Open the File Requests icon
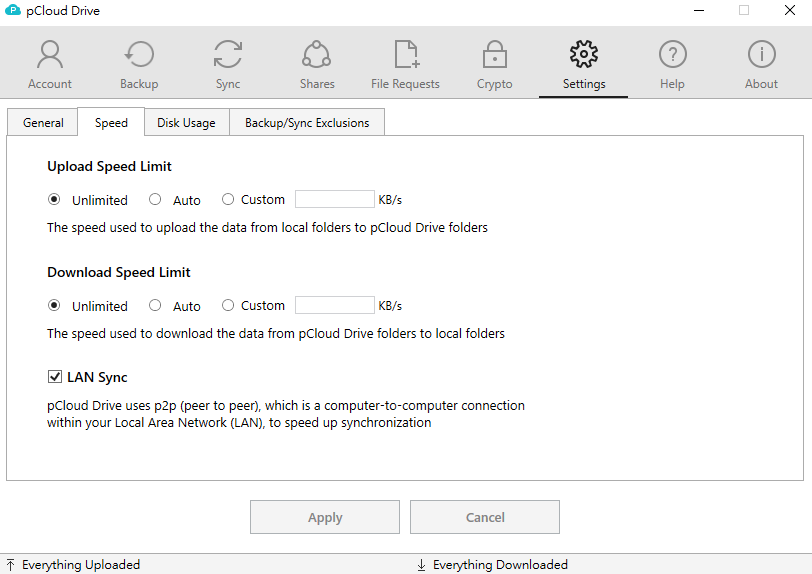The image size is (812, 574). click(405, 55)
